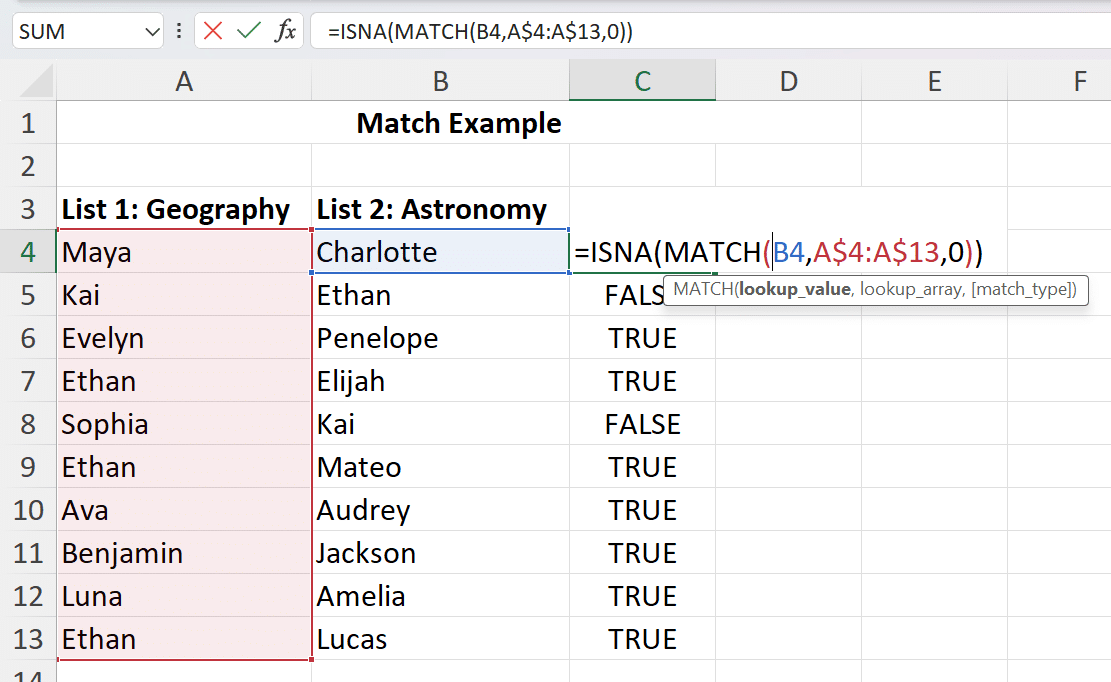1111x682 pixels.
Task: Click Ethan in cell A9
Action: pos(184,467)
